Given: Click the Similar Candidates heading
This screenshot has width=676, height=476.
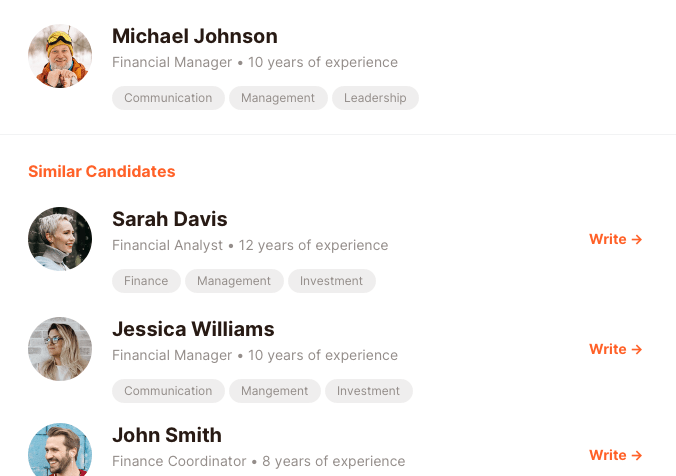Looking at the screenshot, I should pos(102,171).
